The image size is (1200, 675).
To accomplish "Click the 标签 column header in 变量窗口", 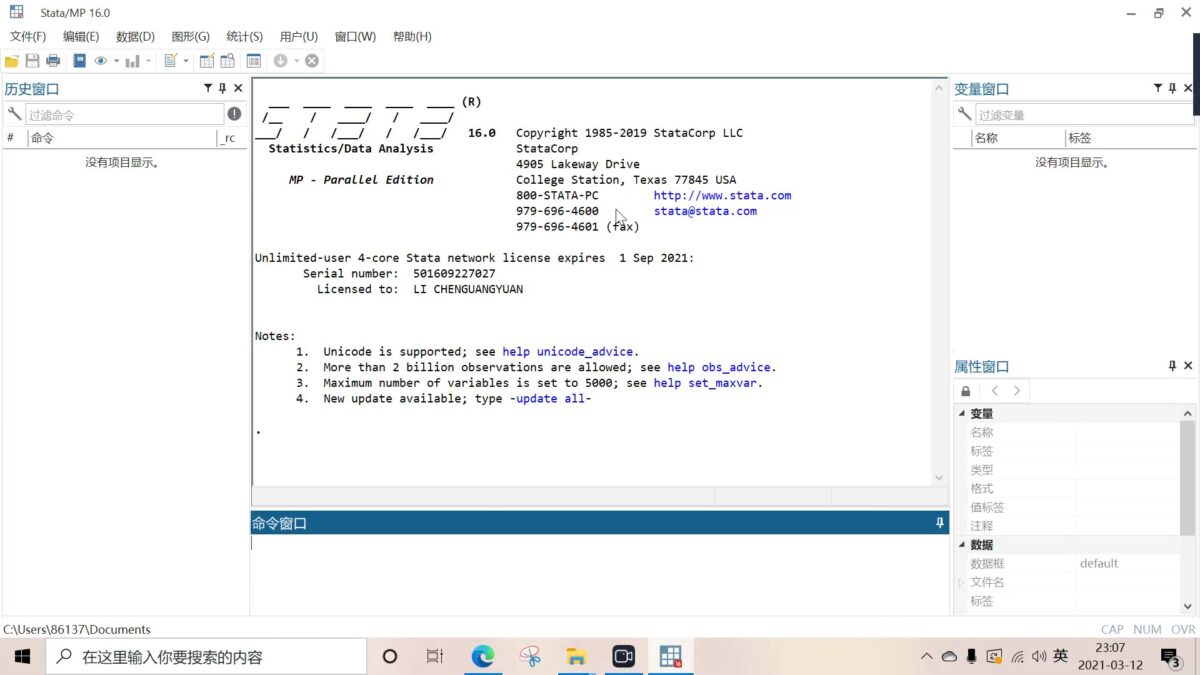I will (1130, 138).
